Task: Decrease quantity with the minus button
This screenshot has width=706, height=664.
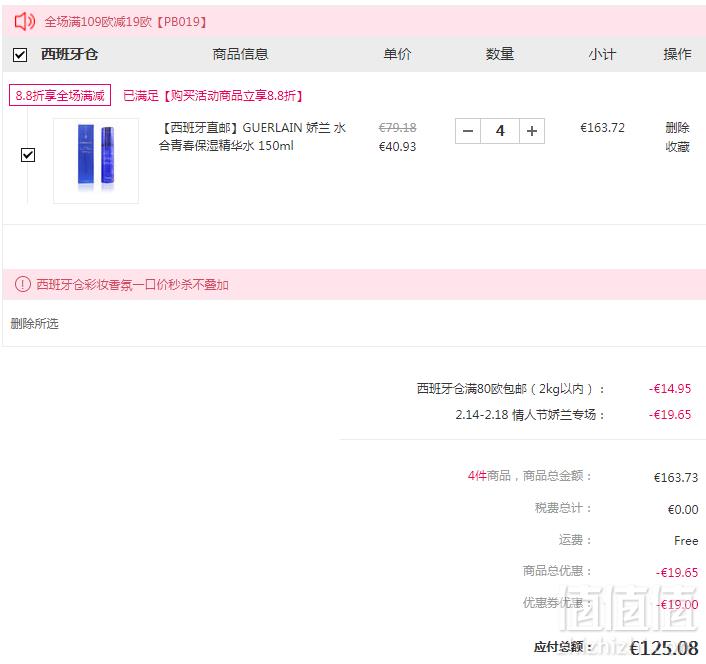Action: (468, 131)
